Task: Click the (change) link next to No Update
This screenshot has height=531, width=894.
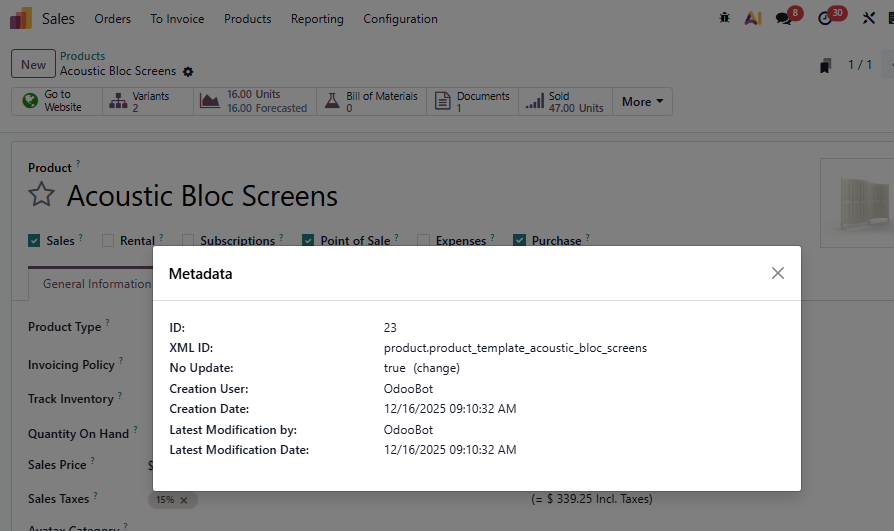Action: (x=436, y=368)
